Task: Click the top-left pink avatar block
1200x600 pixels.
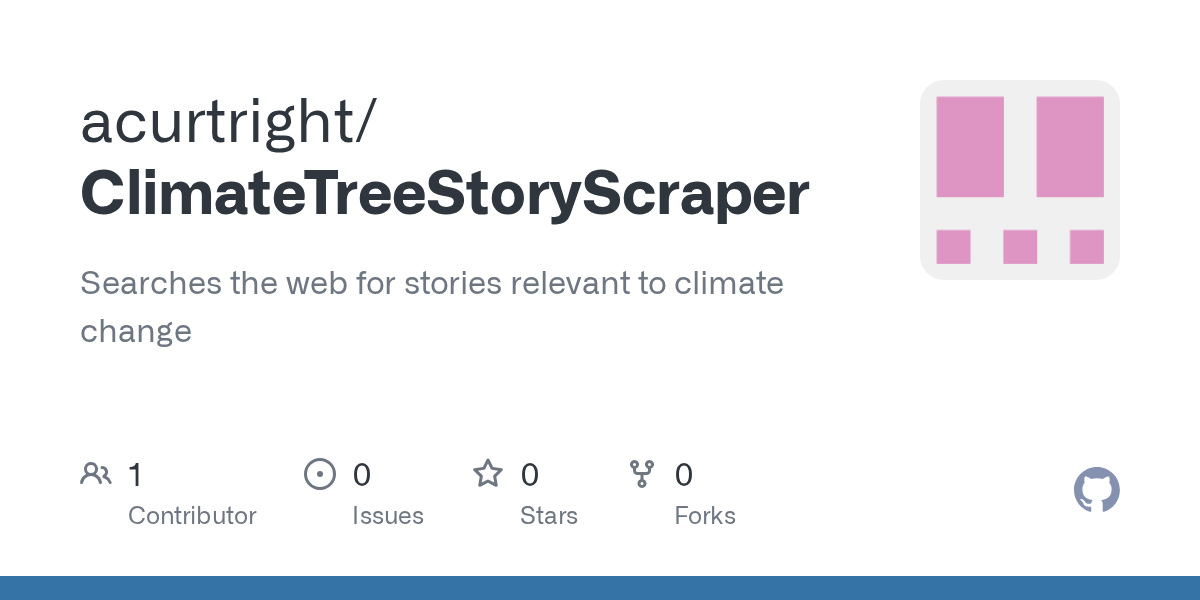Action: (969, 147)
